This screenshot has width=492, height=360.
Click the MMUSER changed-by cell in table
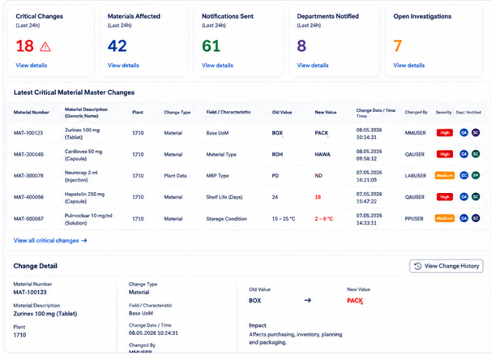click(415, 133)
